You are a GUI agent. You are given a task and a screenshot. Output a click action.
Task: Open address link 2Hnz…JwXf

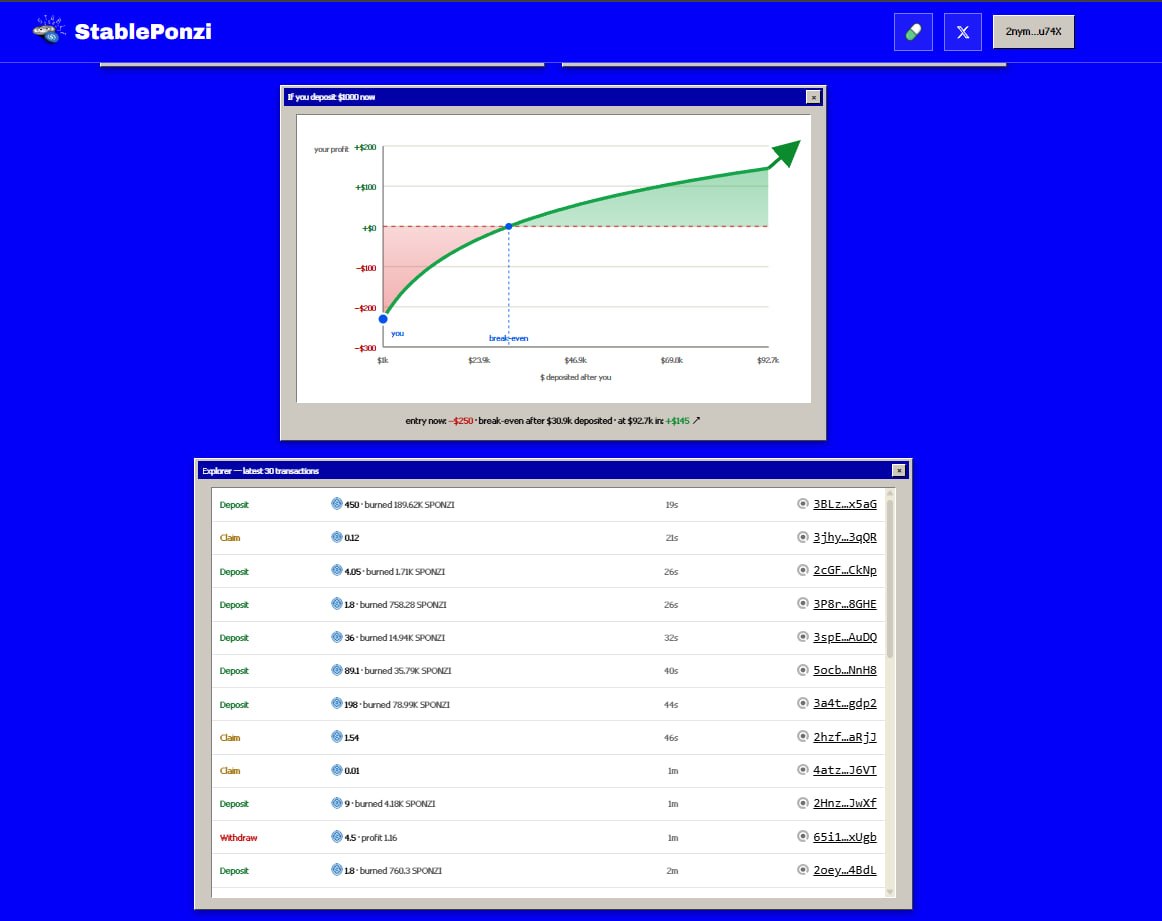pos(845,802)
